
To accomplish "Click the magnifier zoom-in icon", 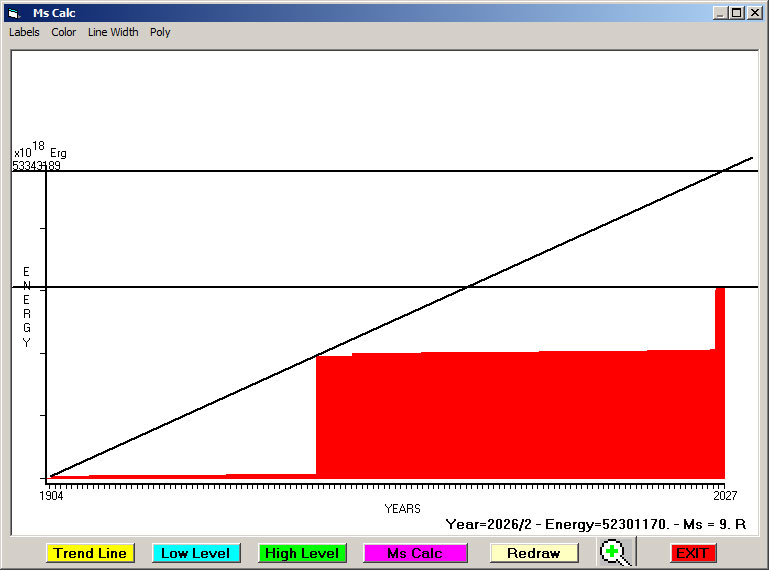I will pos(616,552).
